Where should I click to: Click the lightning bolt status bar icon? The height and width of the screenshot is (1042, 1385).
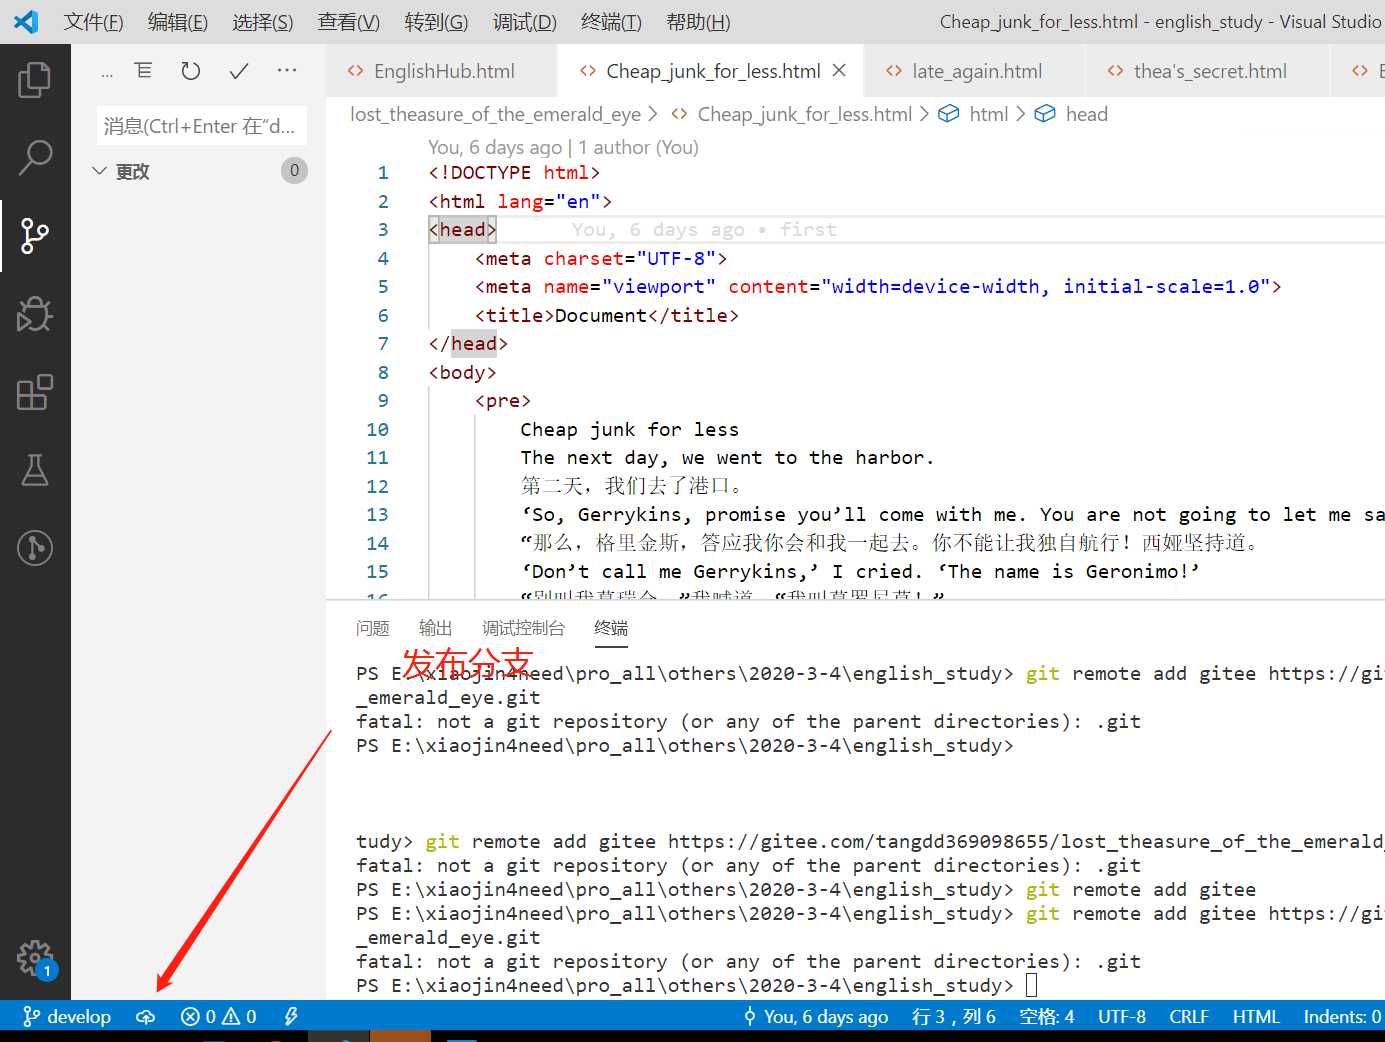click(291, 1016)
